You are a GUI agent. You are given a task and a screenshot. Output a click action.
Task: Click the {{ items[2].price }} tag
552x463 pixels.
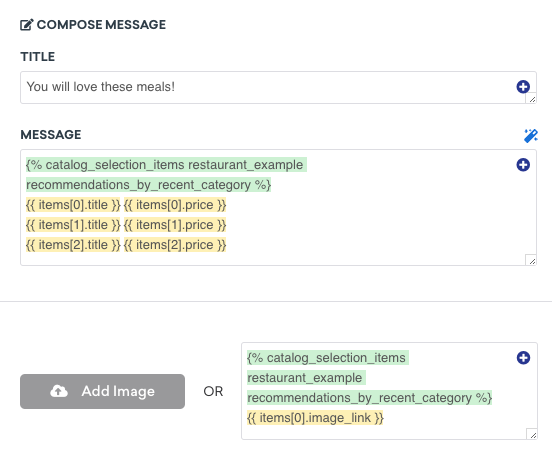(x=175, y=245)
